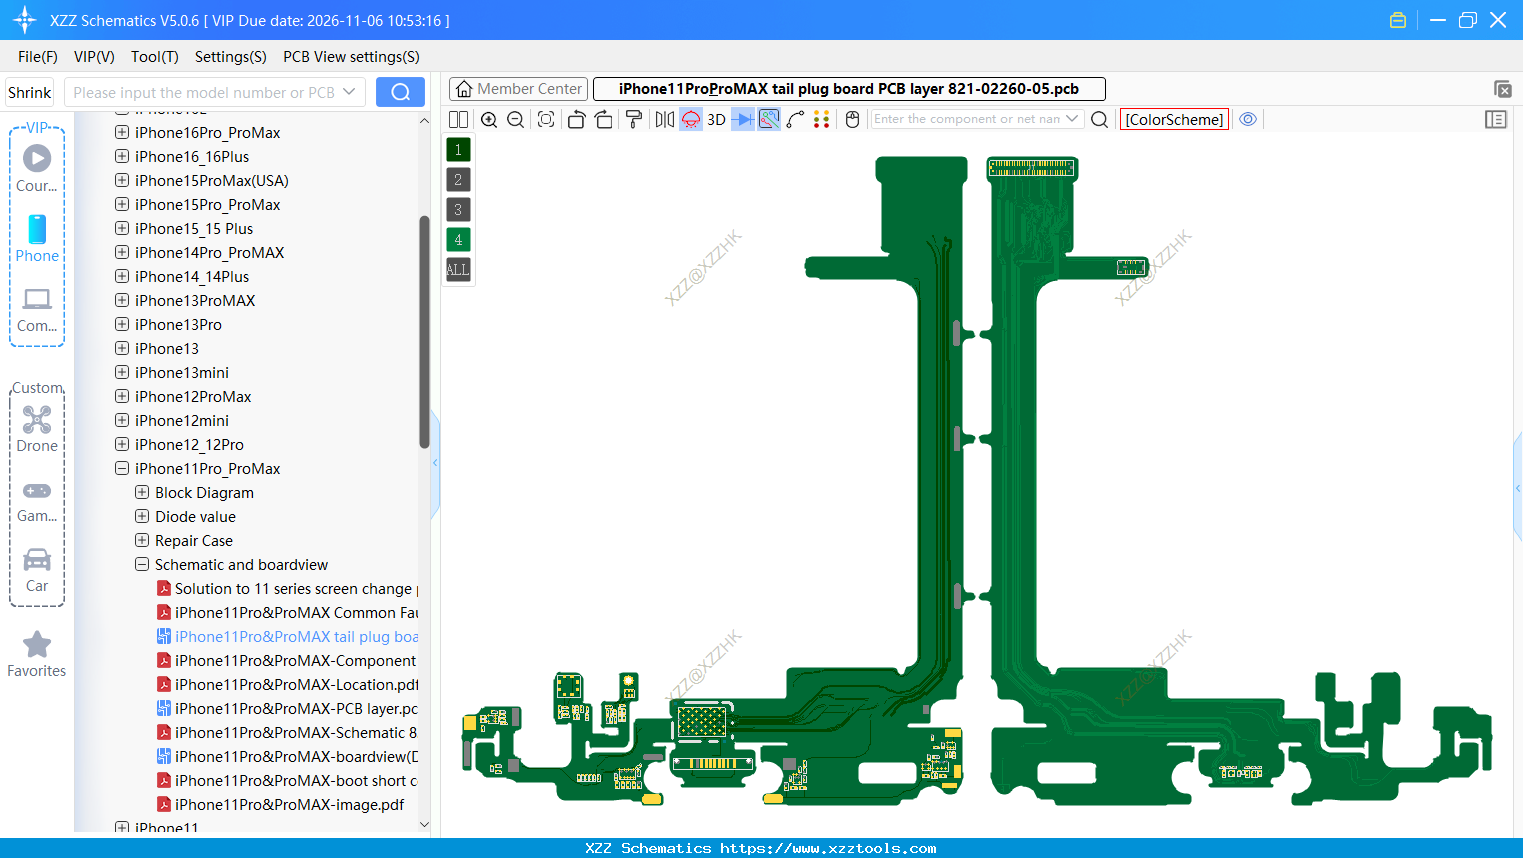Open PCB View settings(S) menu
Image resolution: width=1523 pixels, height=858 pixels.
[x=351, y=57]
